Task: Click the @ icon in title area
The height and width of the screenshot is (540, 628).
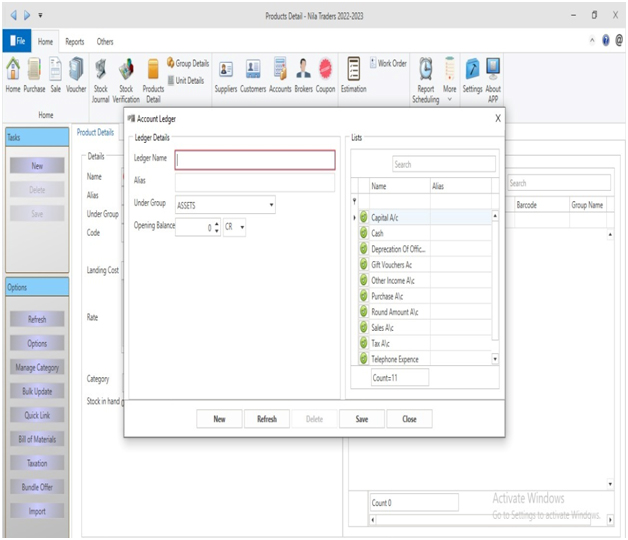Action: (619, 40)
